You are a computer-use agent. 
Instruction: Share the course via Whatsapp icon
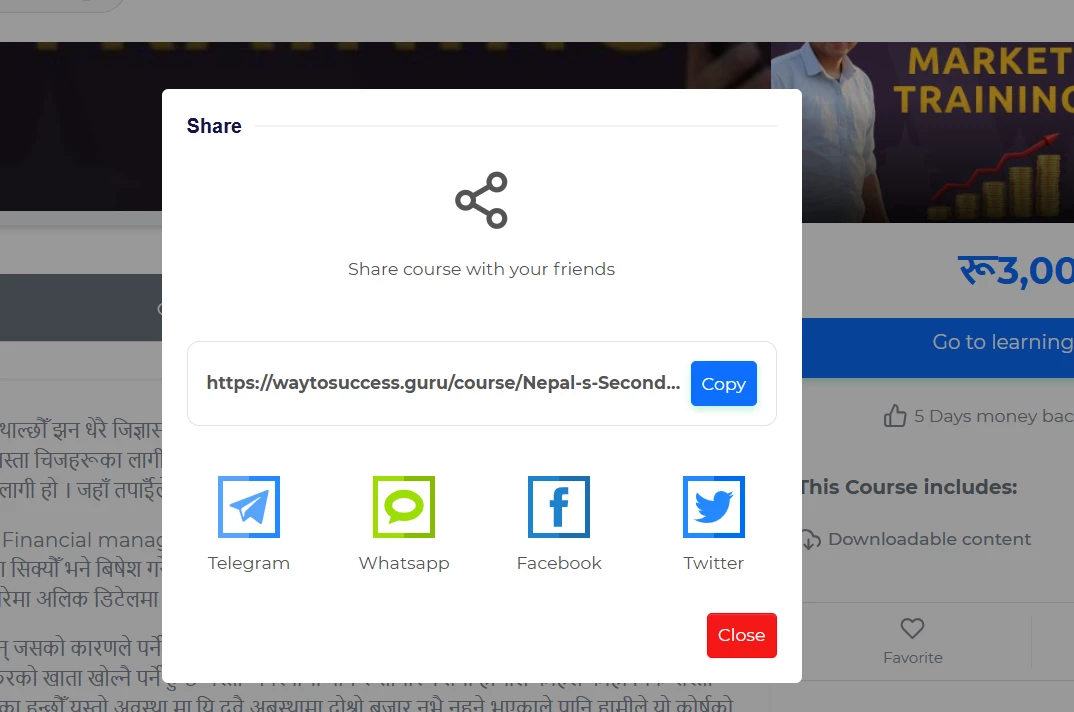click(404, 507)
